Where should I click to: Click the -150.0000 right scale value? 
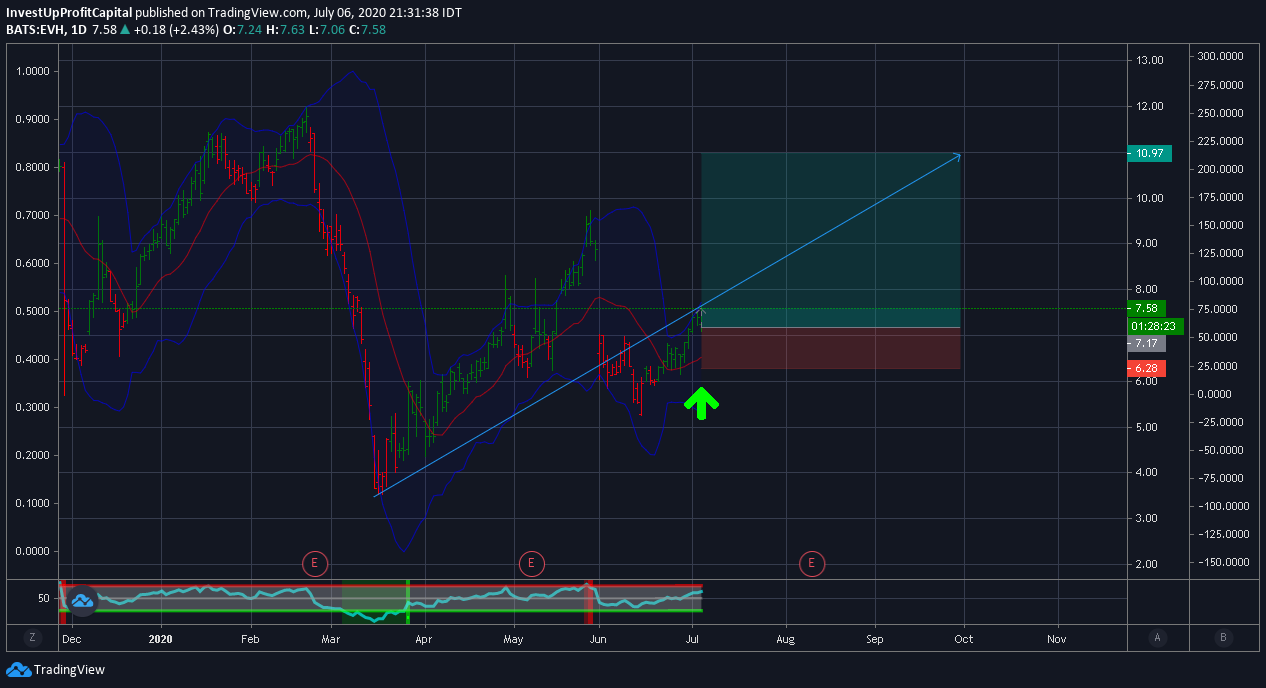click(1221, 563)
